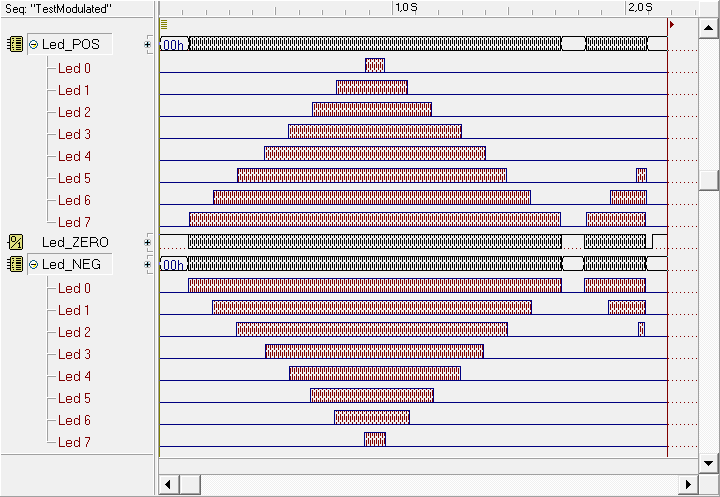Select Led 1 under Led_NEG
Viewport: 720px width, 497px height.
73,311
